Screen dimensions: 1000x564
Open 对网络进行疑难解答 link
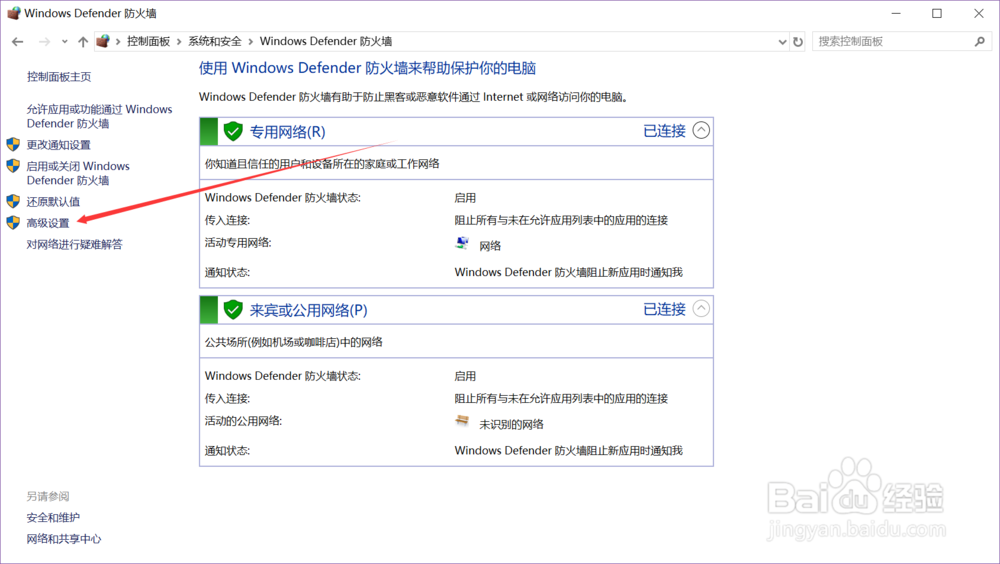[x=75, y=244]
